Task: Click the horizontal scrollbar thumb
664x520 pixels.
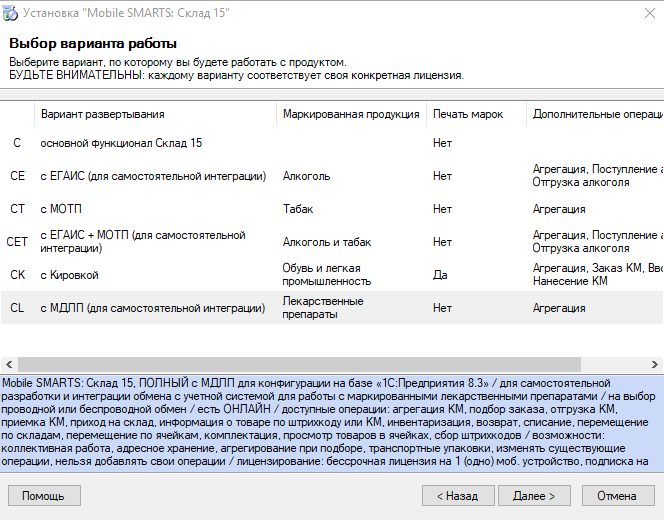Action: [299, 364]
